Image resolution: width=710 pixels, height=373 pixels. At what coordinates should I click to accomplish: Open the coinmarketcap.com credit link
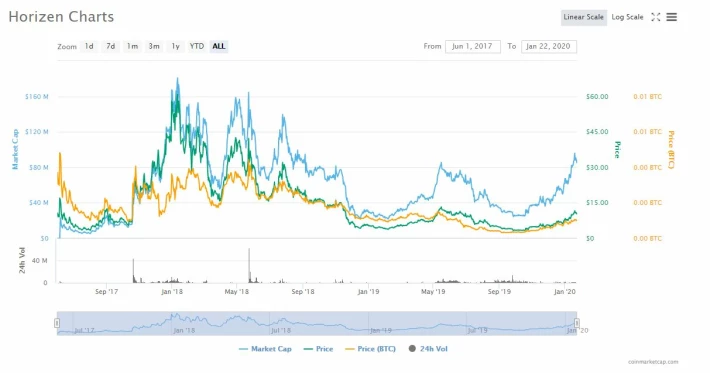(x=653, y=362)
